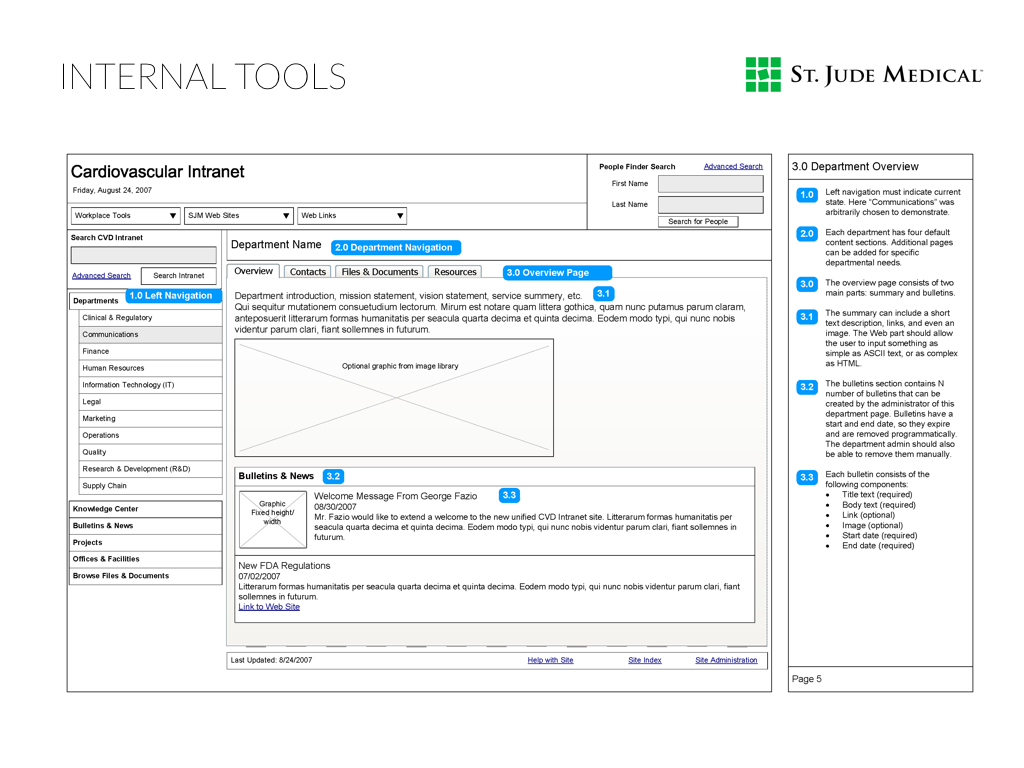Click the Welcome Message graphic placeholder
Viewport: 1024px width, 768px height.
tap(272, 519)
